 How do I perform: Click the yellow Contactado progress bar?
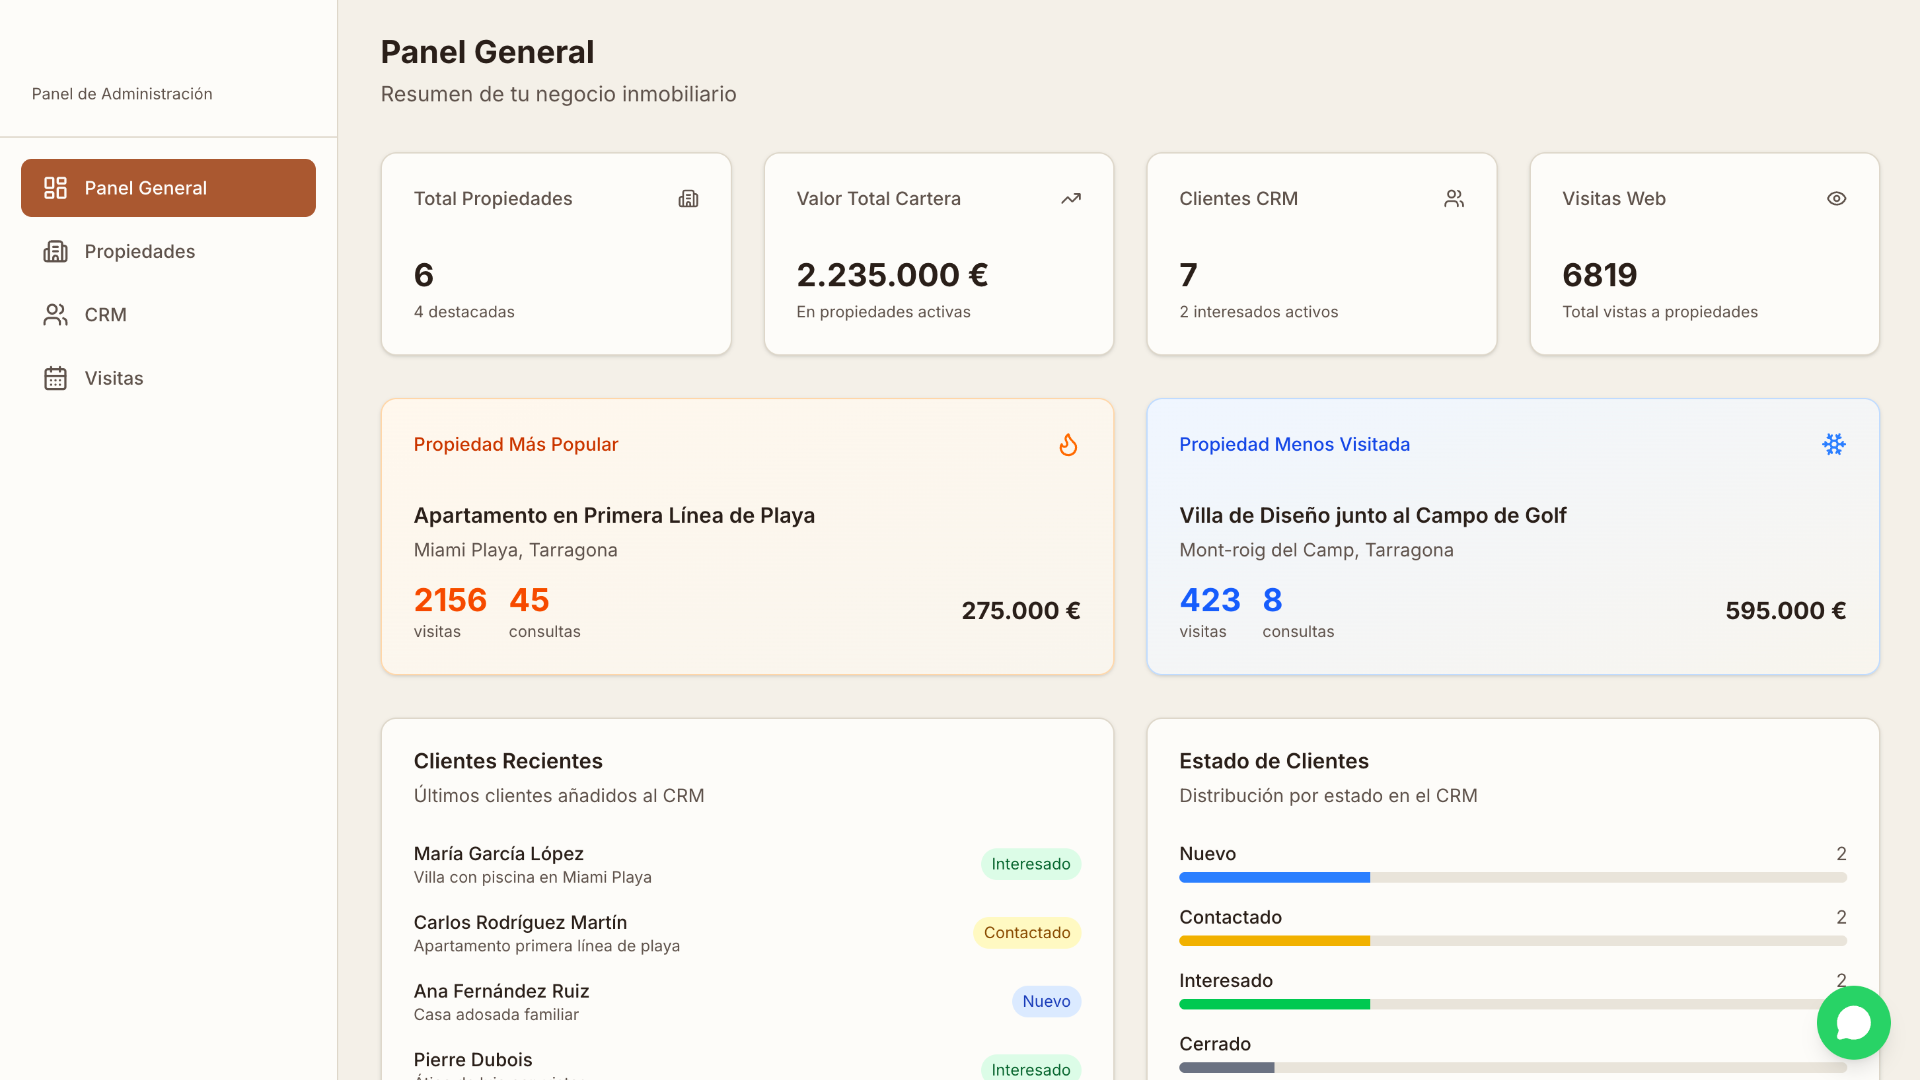click(x=1274, y=941)
